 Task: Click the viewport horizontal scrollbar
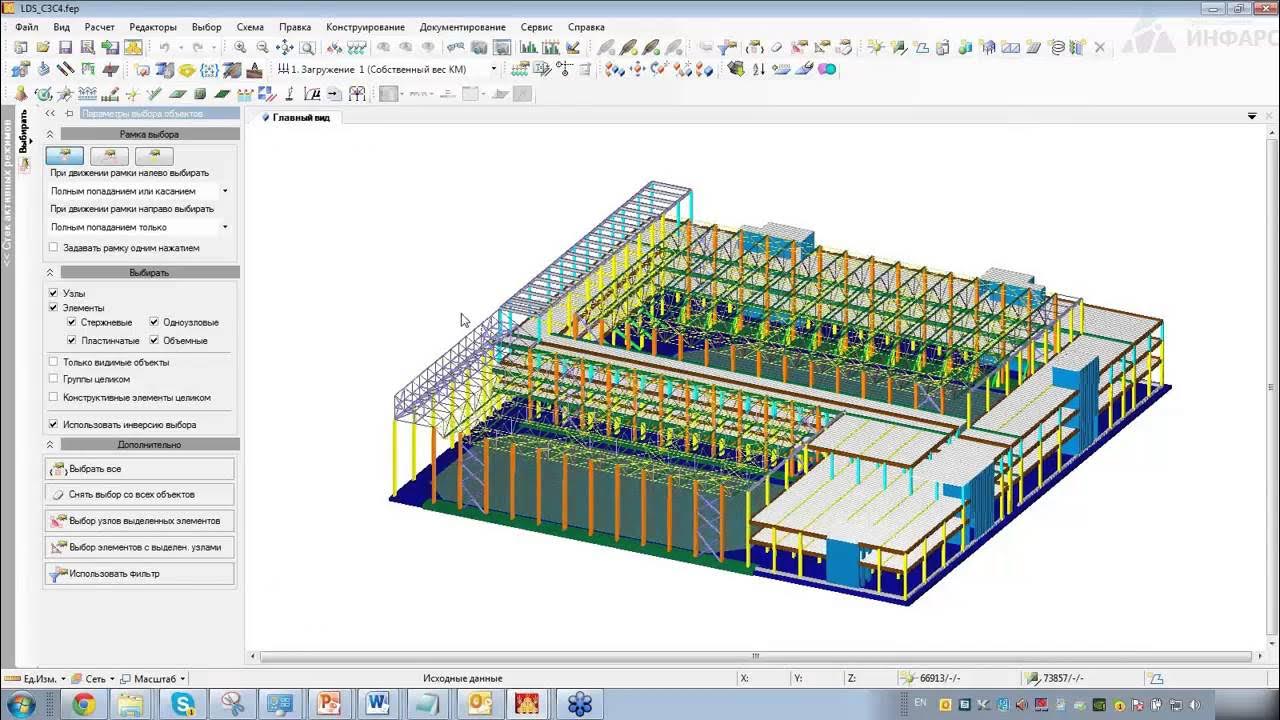pos(755,656)
